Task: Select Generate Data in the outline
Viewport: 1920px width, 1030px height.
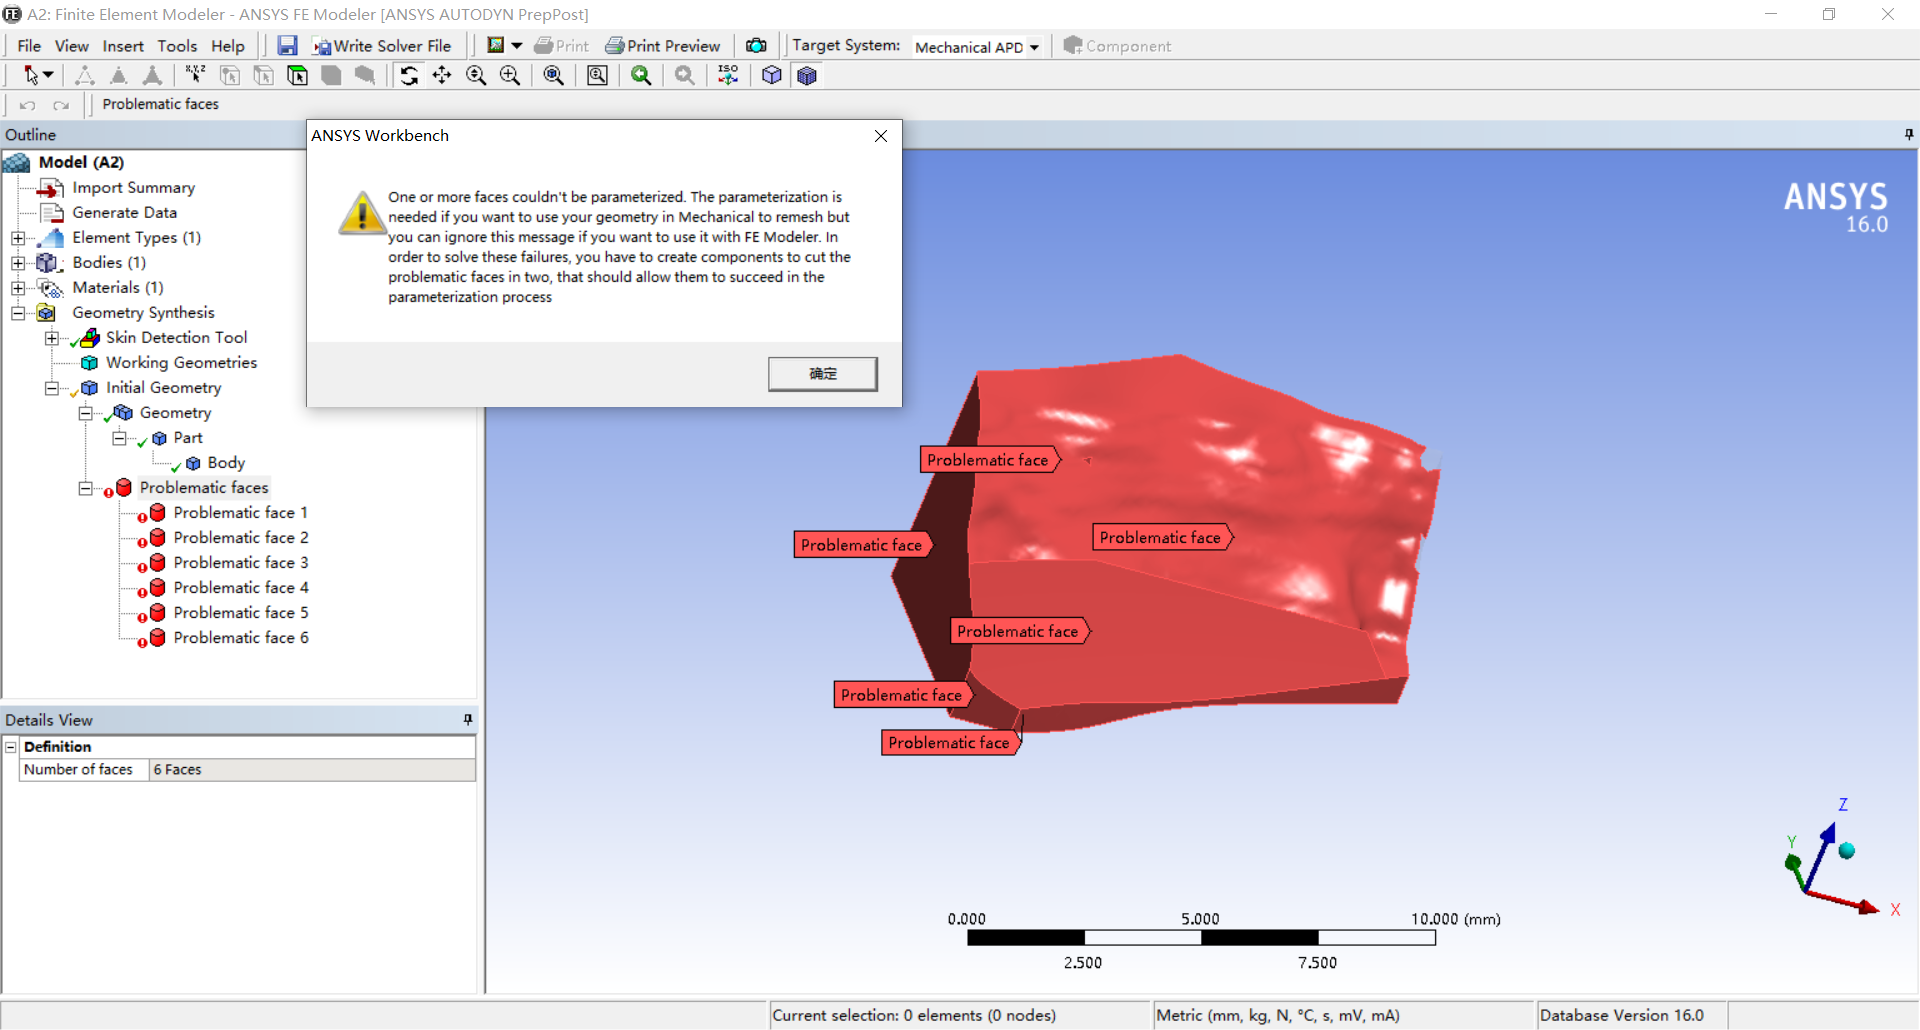Action: tap(124, 213)
